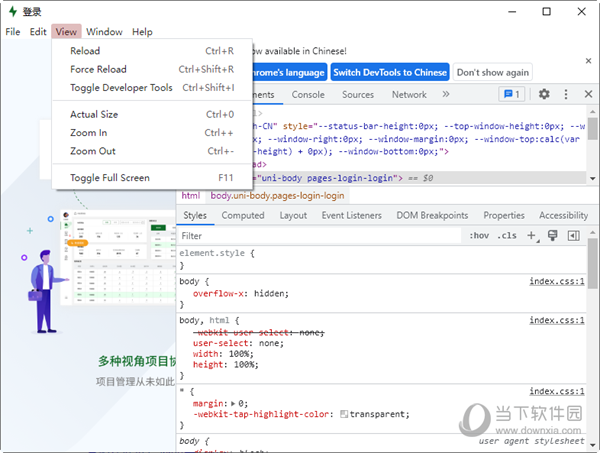Click the overflow-x hidden value
600x453 pixels.
pyautogui.click(x=271, y=293)
